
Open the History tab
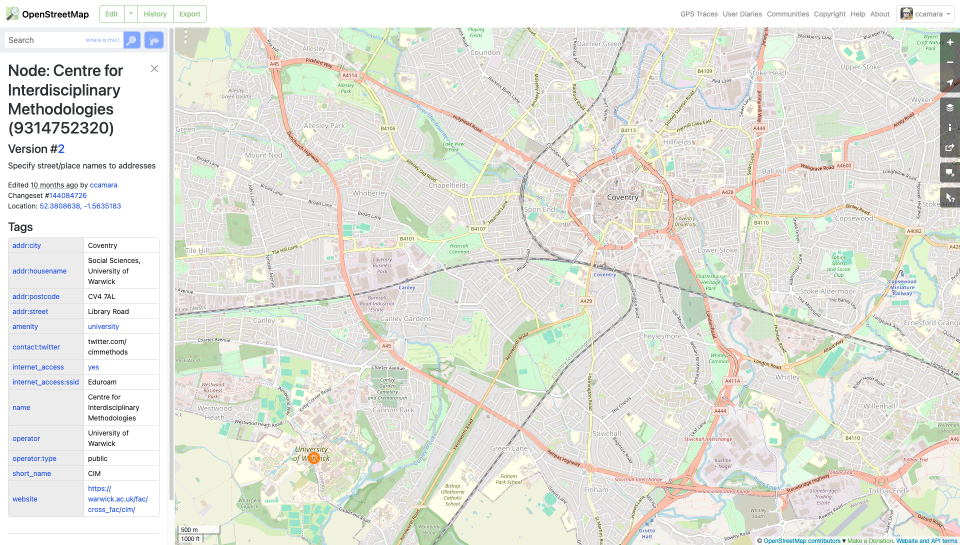155,14
